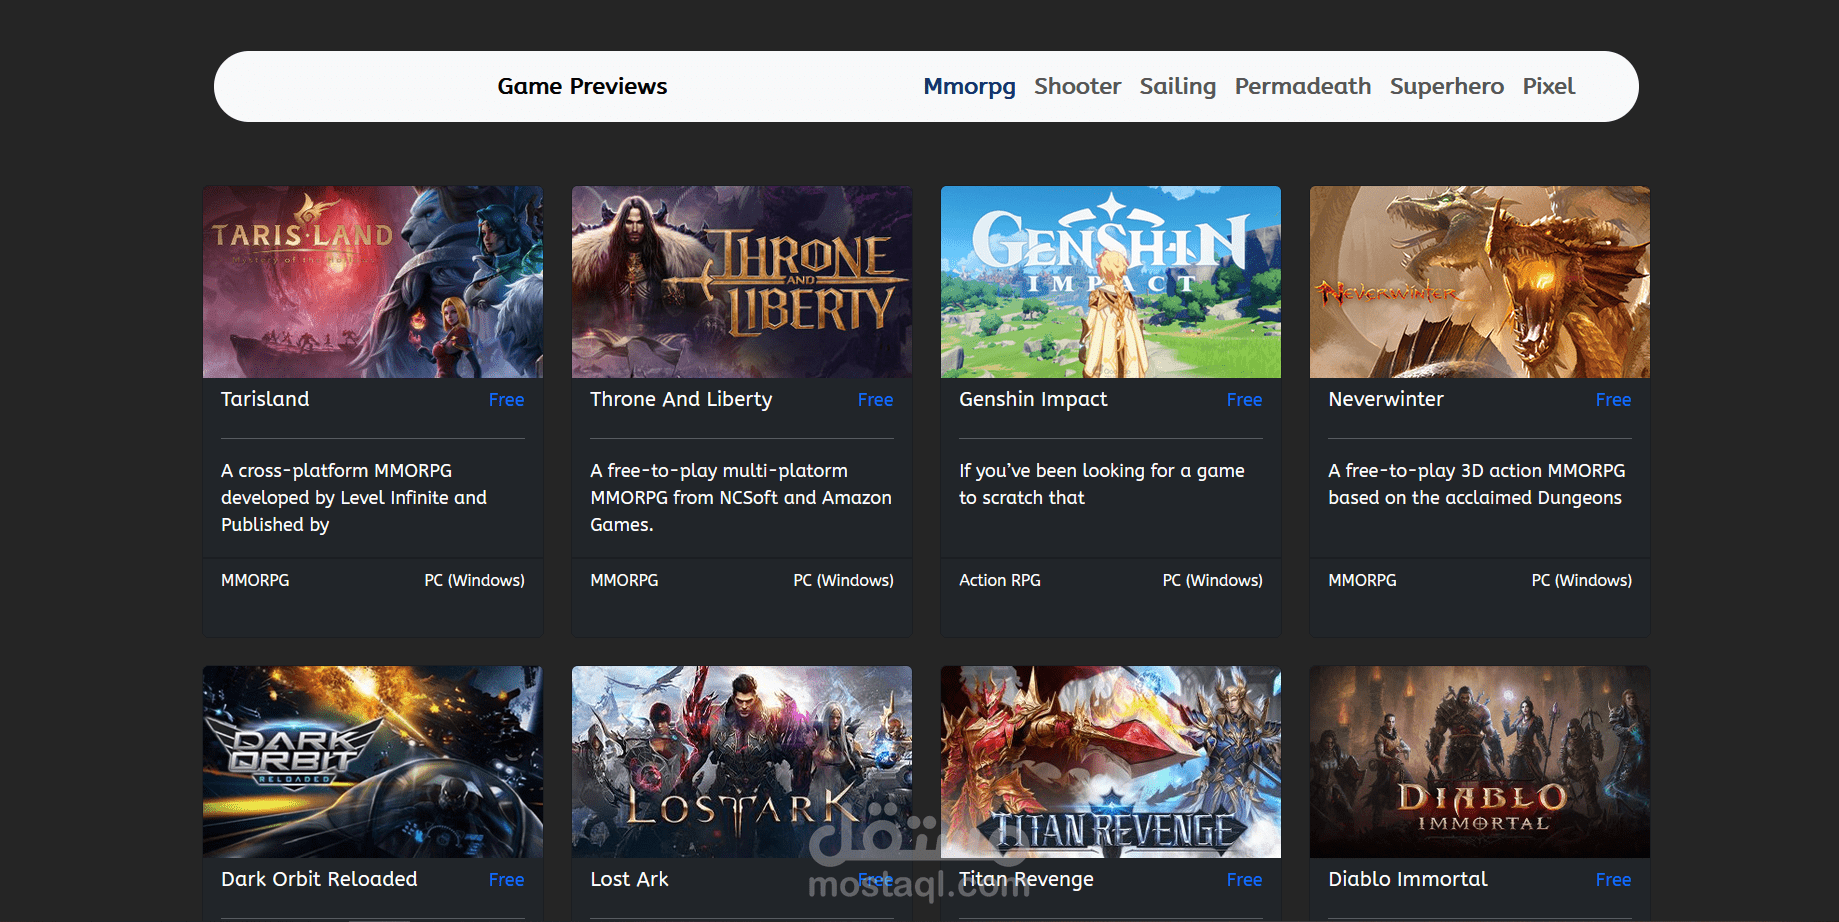Open the Throne And Liberty game page
This screenshot has height=922, width=1839.
click(681, 399)
